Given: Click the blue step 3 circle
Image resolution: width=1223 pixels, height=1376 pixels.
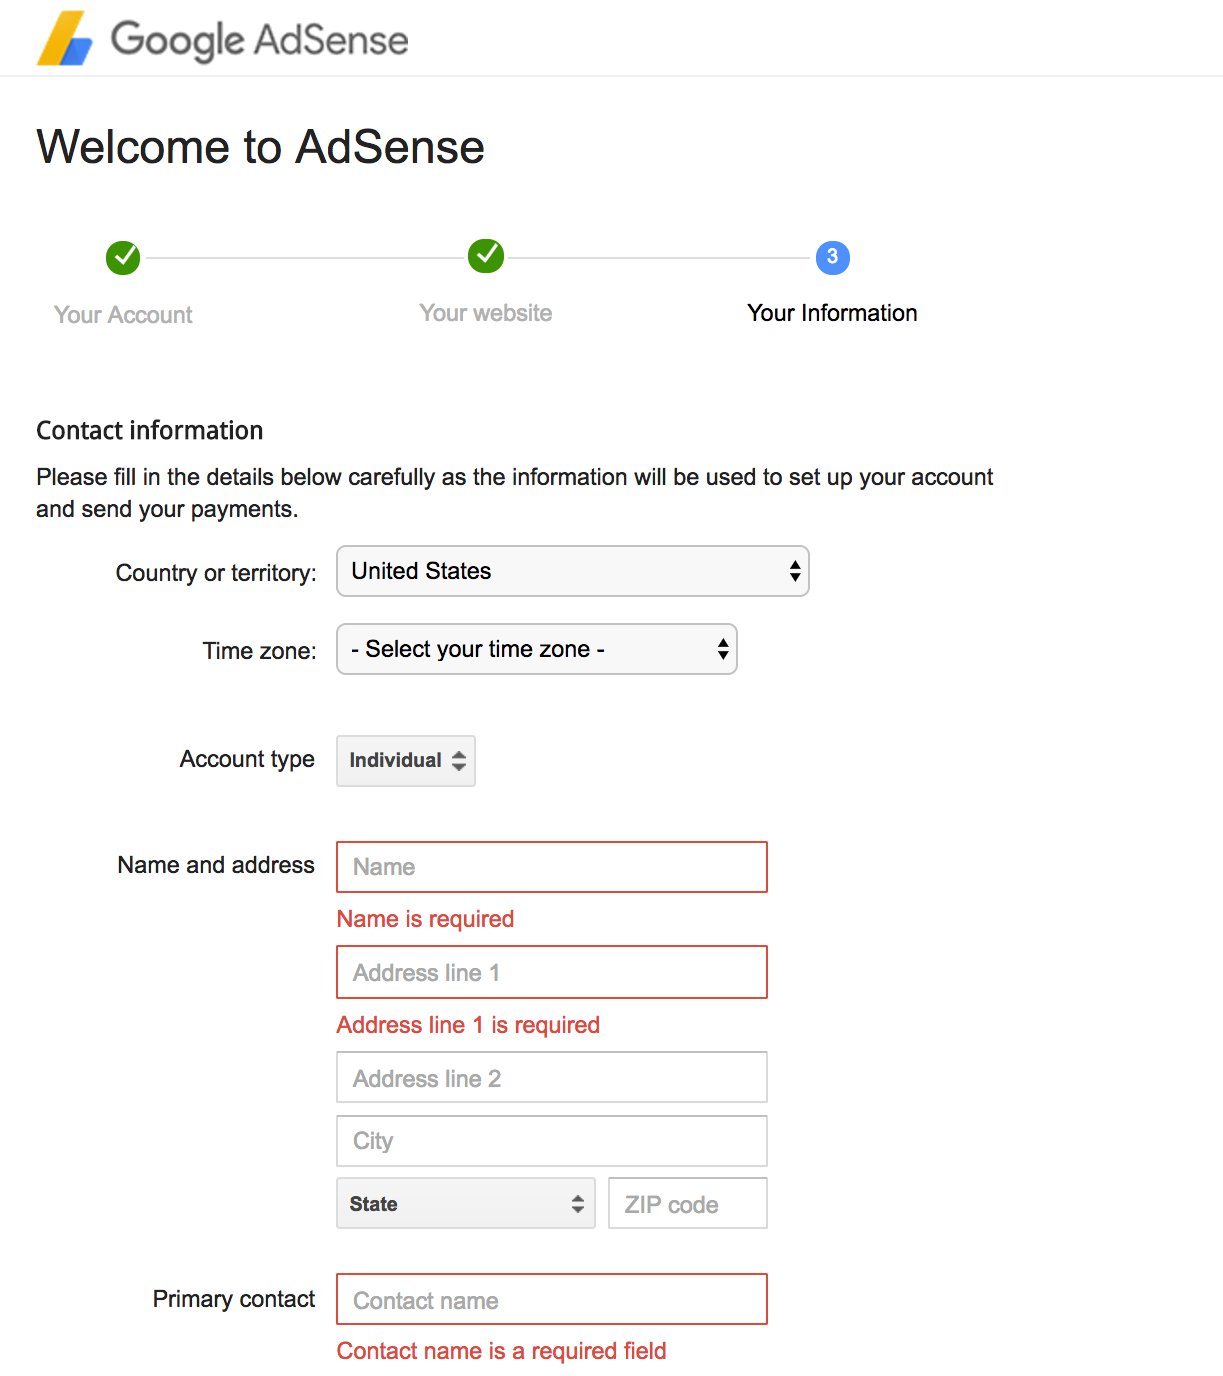Looking at the screenshot, I should point(833,257).
